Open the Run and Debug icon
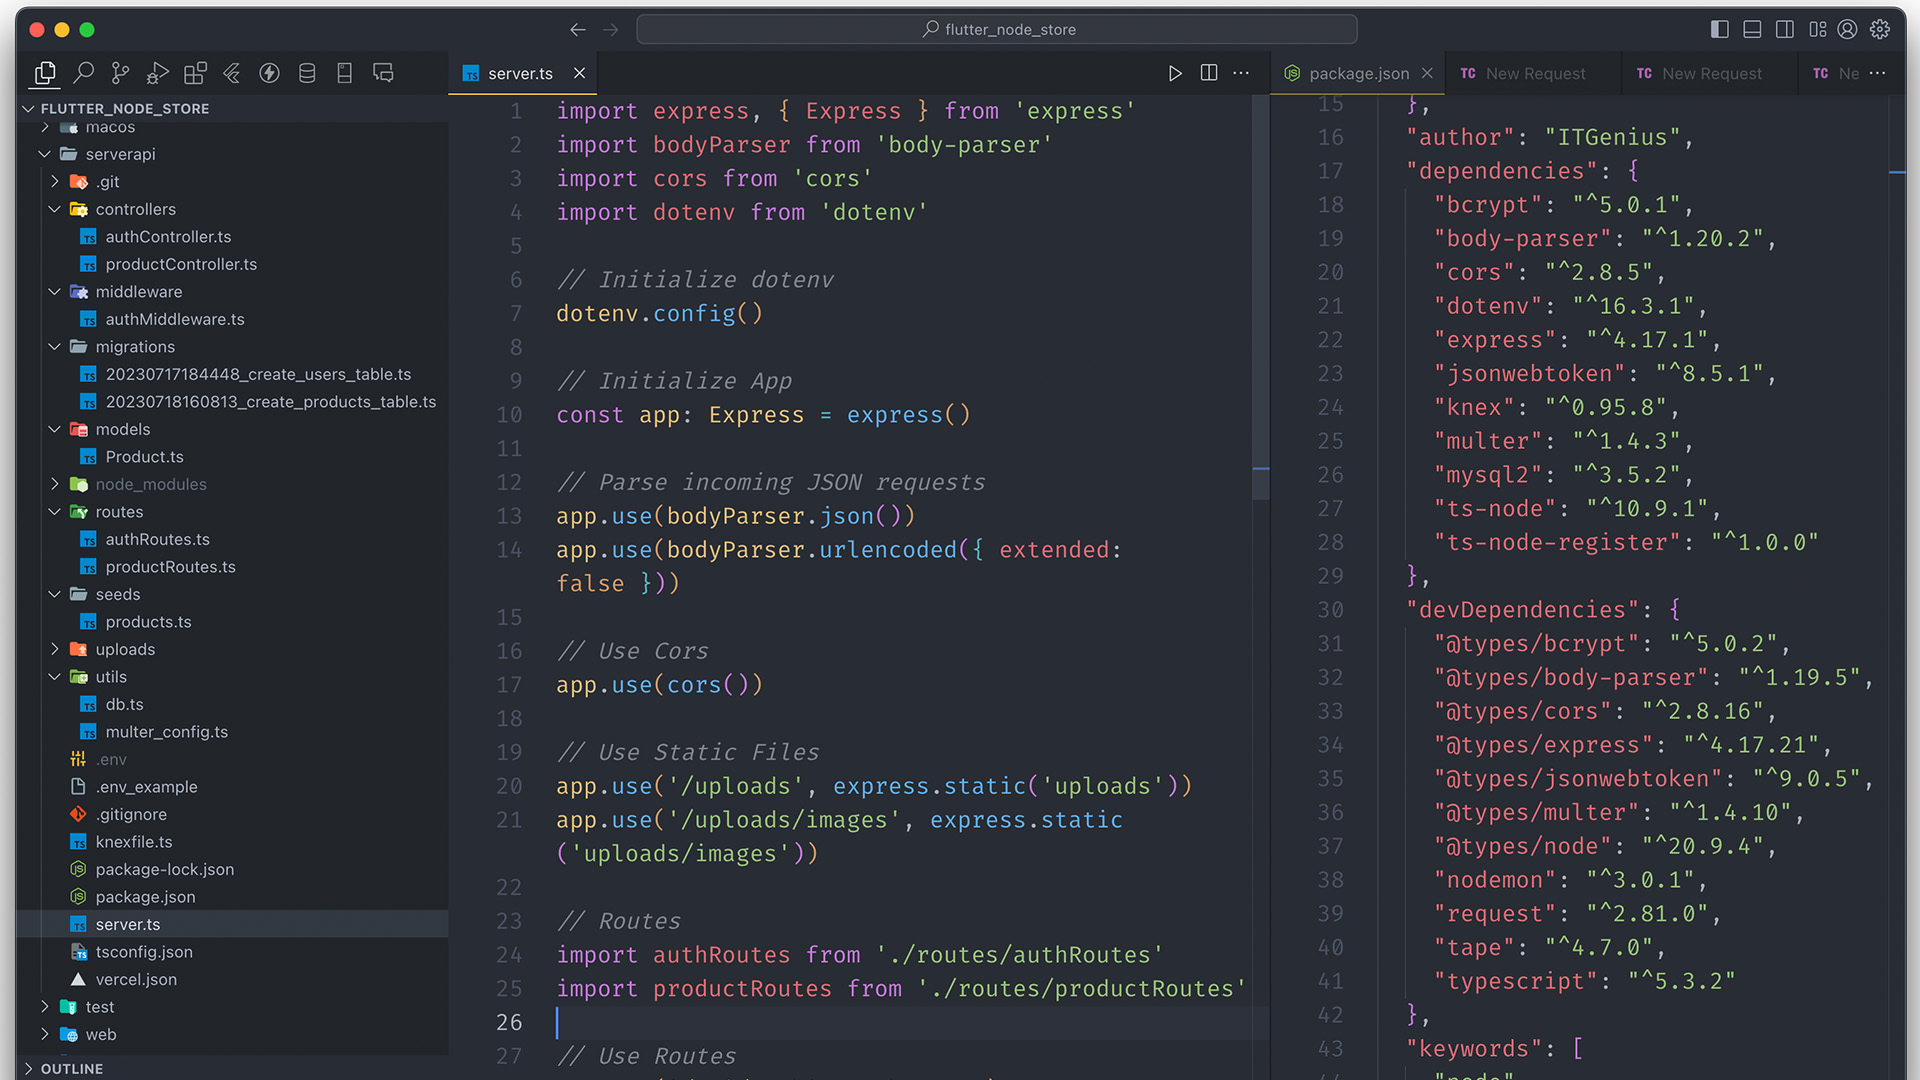The image size is (1920, 1080). (x=157, y=73)
